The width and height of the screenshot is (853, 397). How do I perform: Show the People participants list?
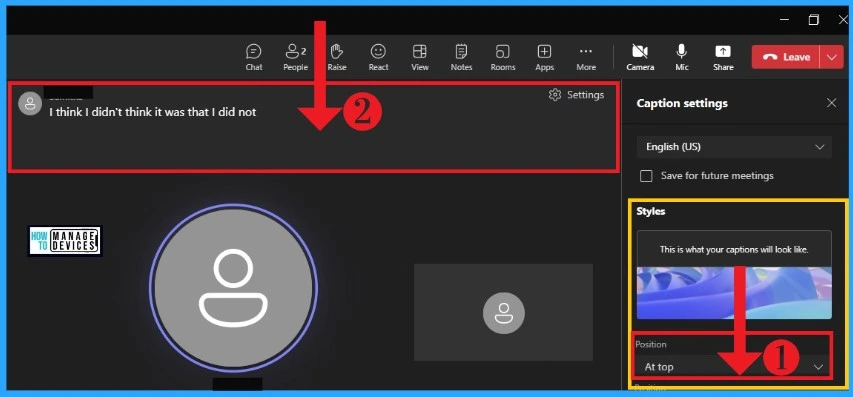click(x=295, y=58)
